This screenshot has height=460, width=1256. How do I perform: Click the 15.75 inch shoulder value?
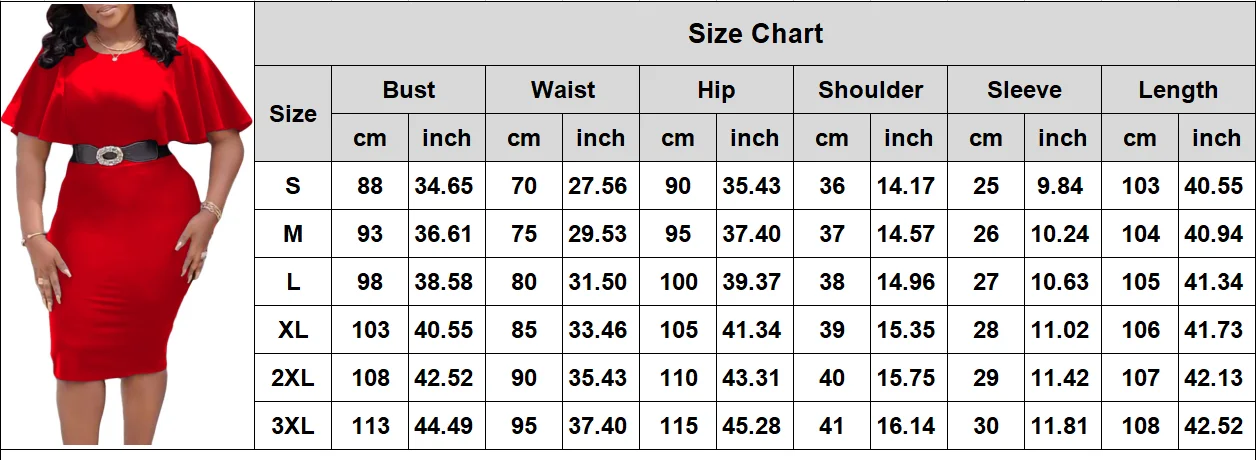[x=908, y=378]
